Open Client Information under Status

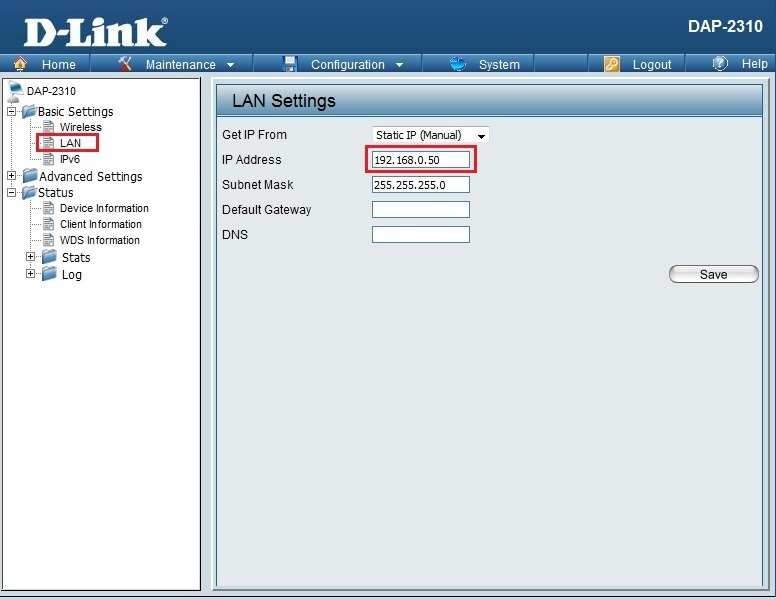pos(100,224)
